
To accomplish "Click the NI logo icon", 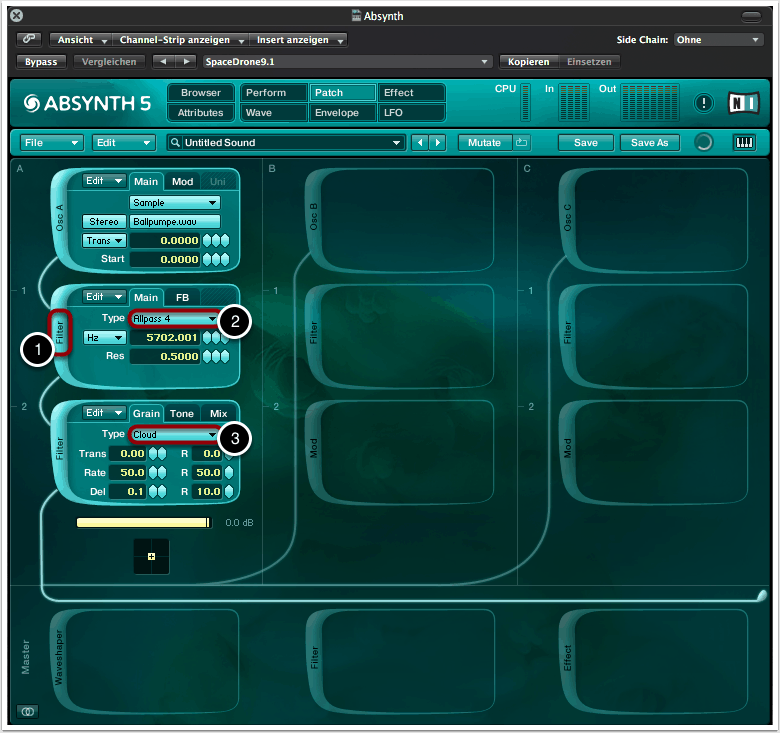I will point(743,102).
